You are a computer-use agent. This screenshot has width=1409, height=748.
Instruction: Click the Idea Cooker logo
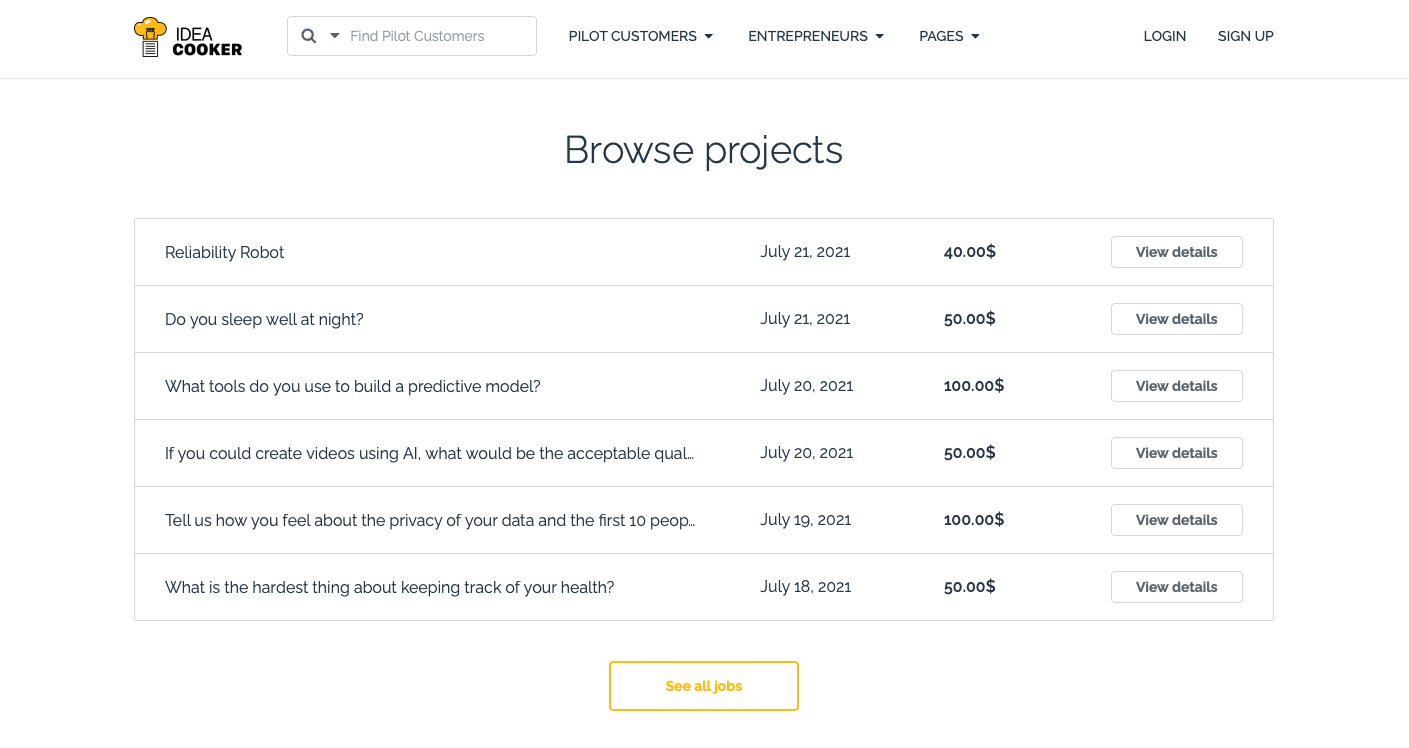pyautogui.click(x=188, y=37)
